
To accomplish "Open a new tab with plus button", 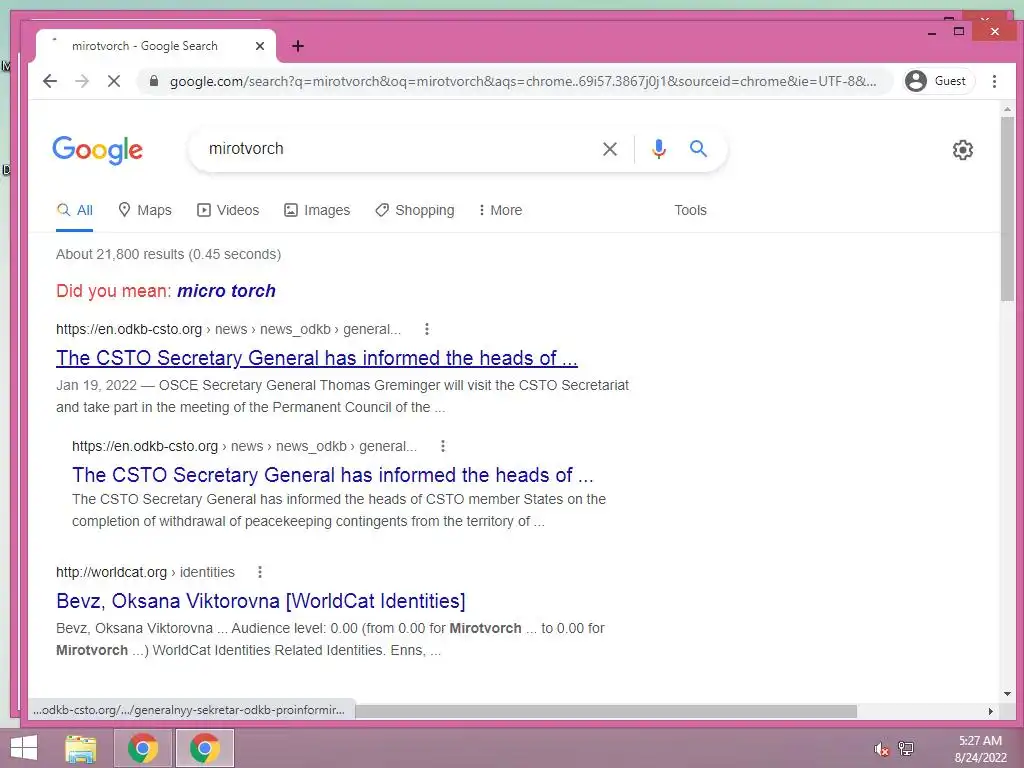I will 298,46.
